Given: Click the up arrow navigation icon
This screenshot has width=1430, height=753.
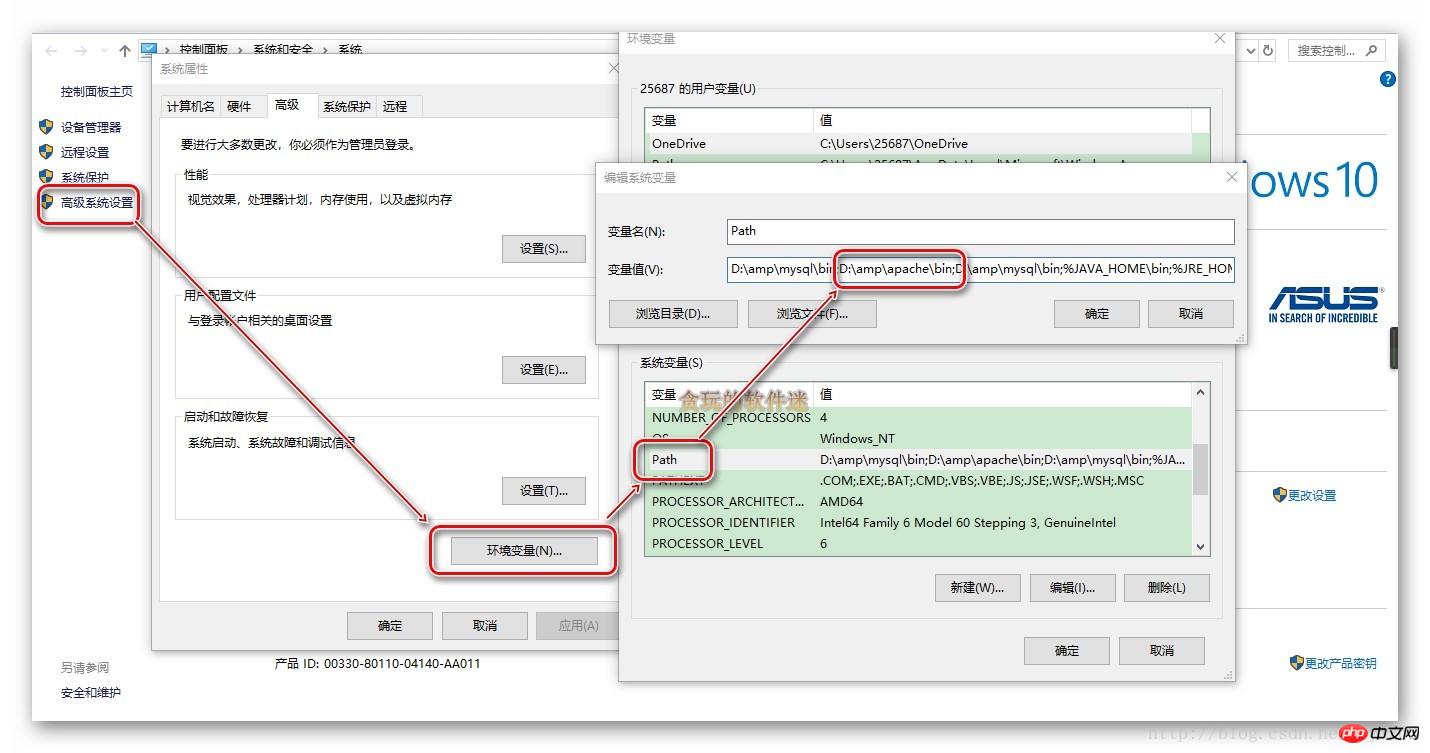Looking at the screenshot, I should coord(124,50).
